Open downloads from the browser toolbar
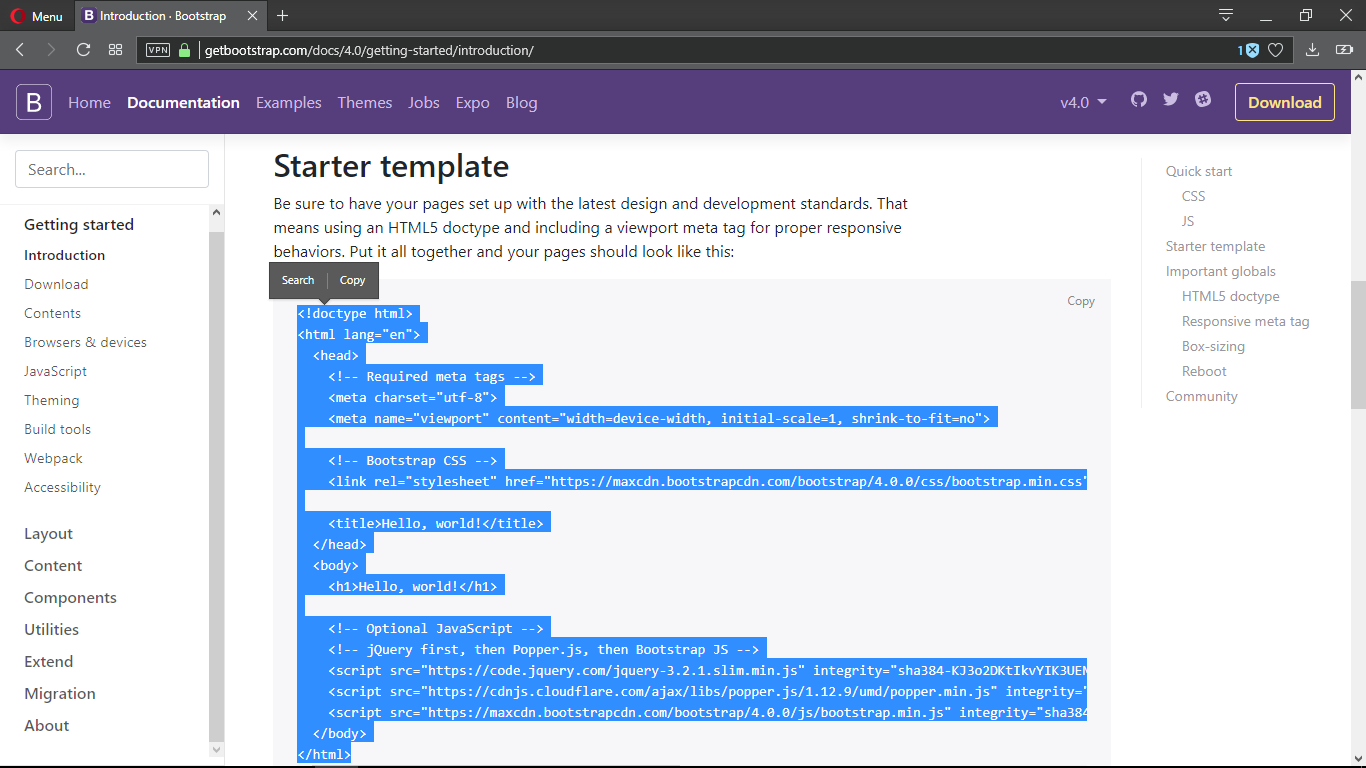The width and height of the screenshot is (1366, 768). (1311, 48)
